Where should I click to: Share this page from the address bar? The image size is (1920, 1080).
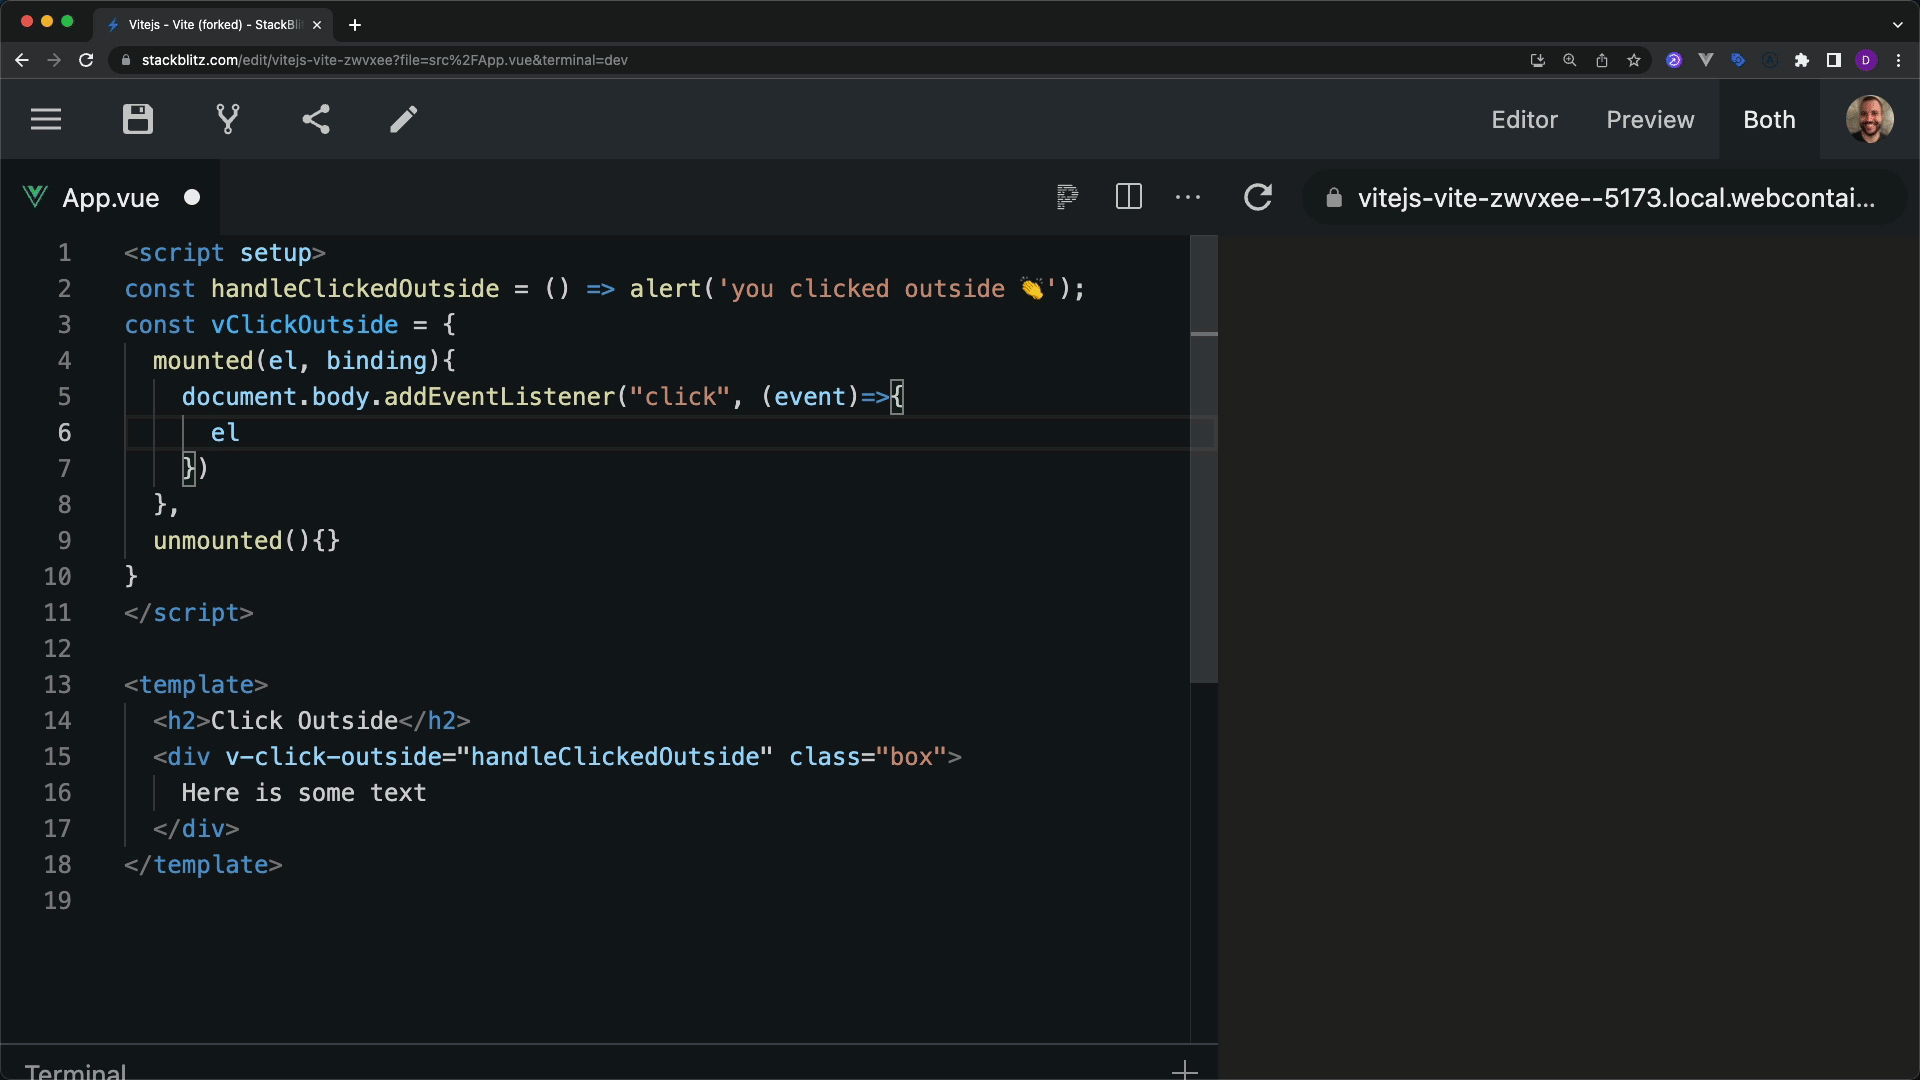[x=1602, y=60]
